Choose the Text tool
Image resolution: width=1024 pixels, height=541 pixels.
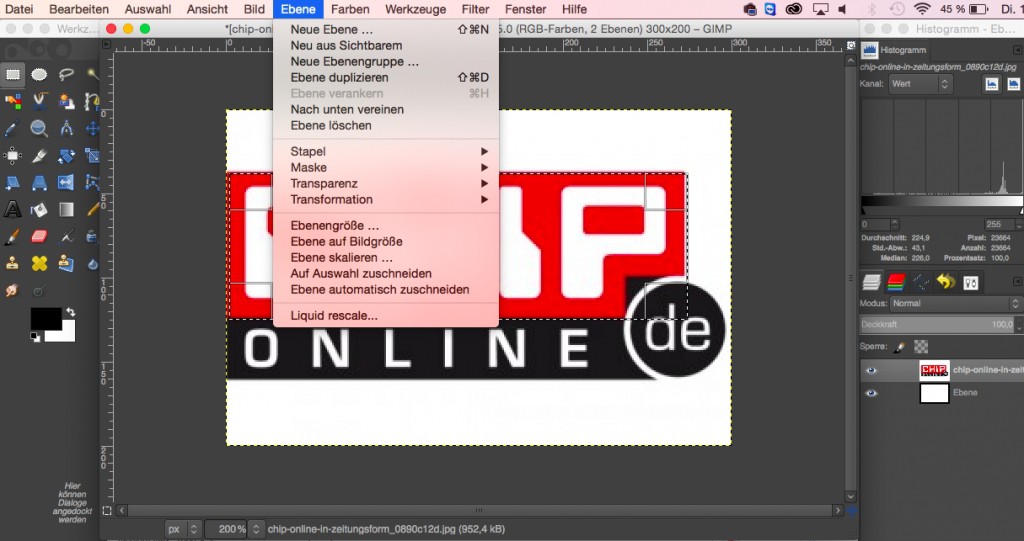(x=13, y=209)
